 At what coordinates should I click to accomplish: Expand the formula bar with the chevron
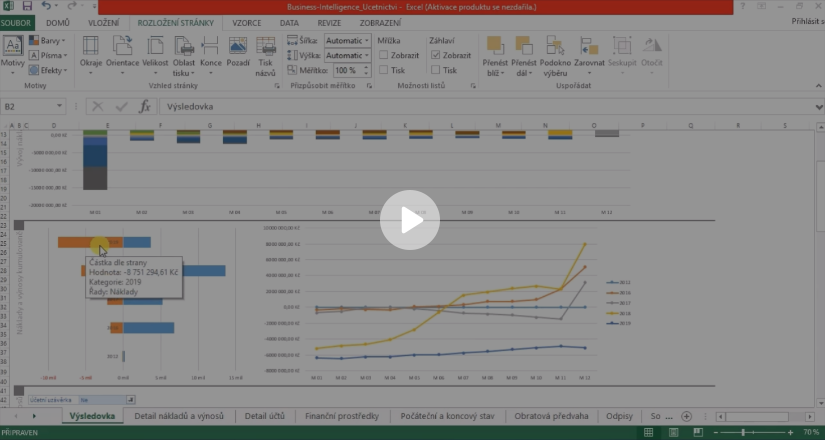(819, 107)
